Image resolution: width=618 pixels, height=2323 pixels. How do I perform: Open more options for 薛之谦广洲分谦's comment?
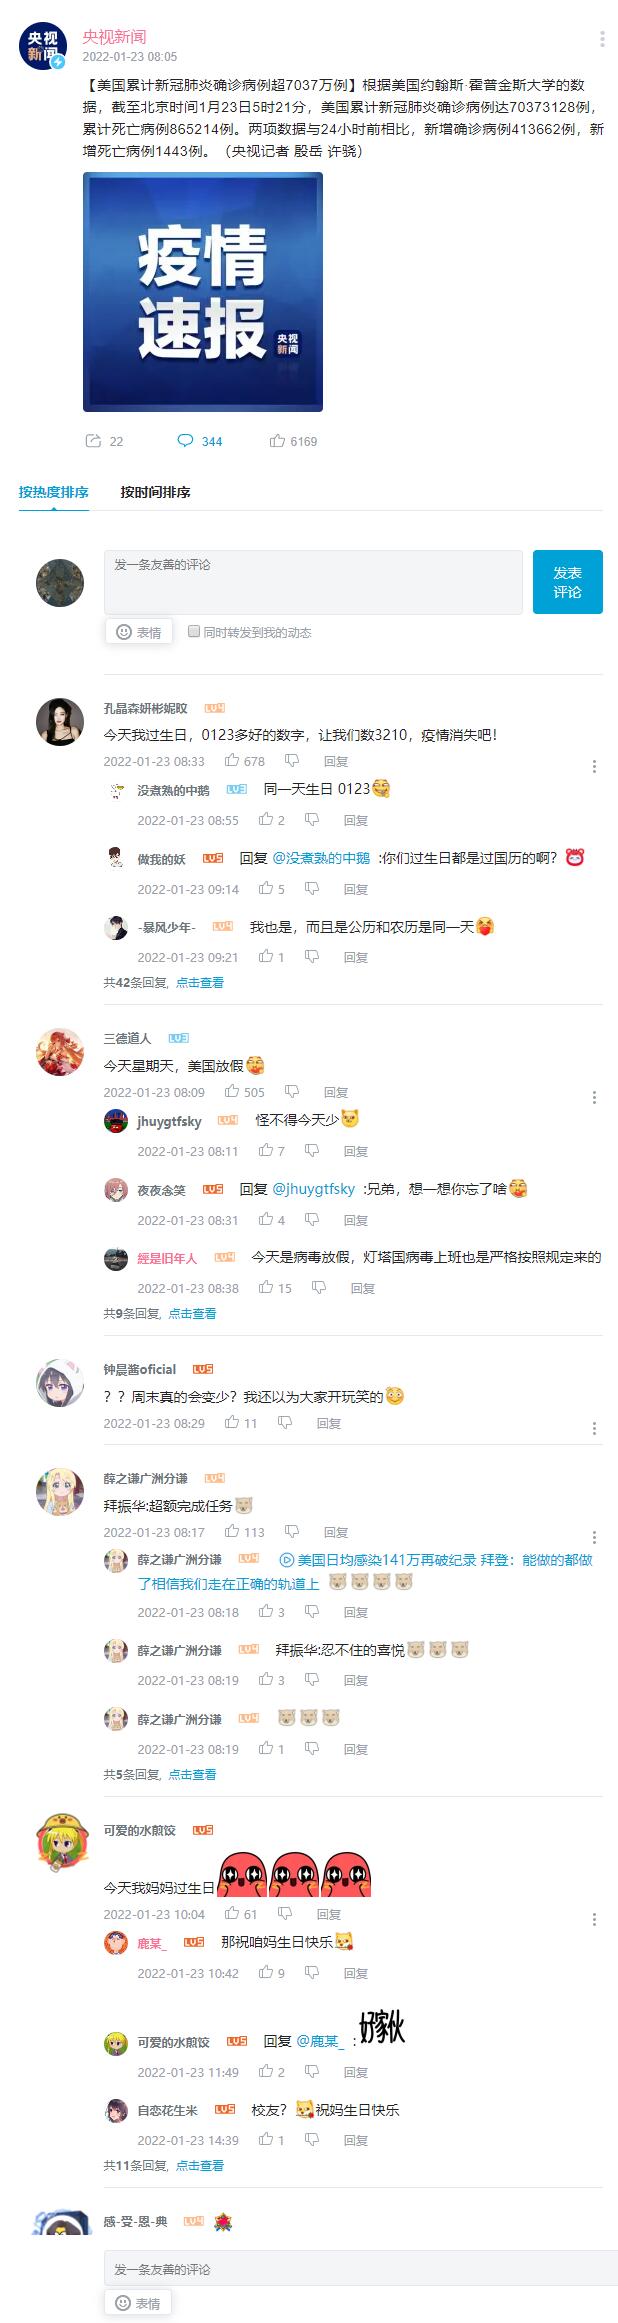point(594,1537)
